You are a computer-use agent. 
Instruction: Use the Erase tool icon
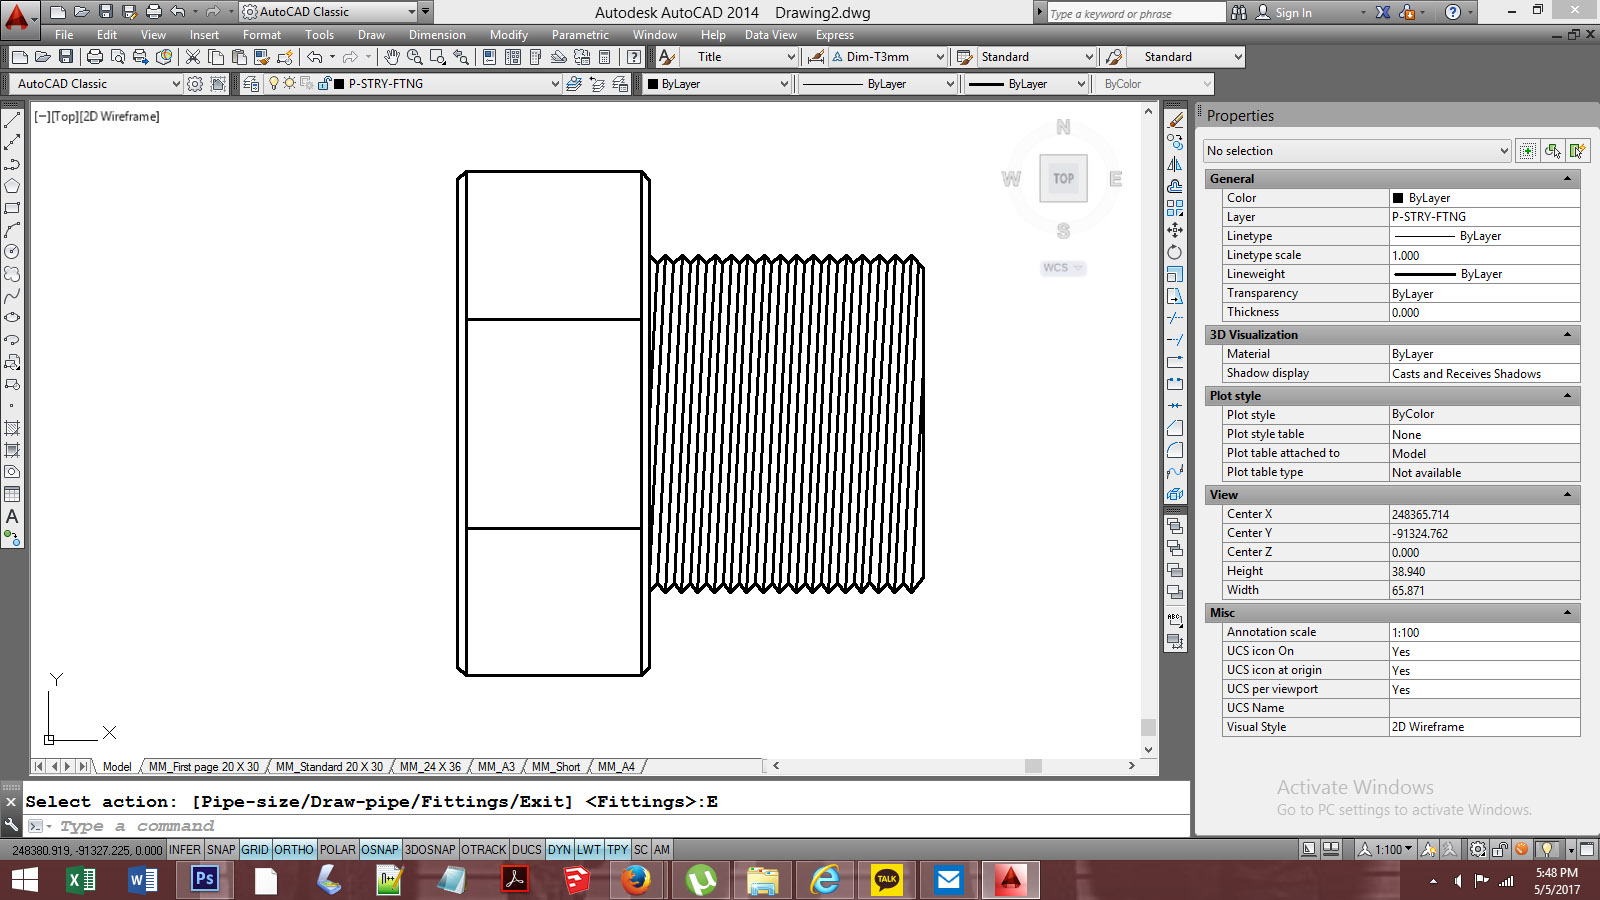(x=1175, y=120)
